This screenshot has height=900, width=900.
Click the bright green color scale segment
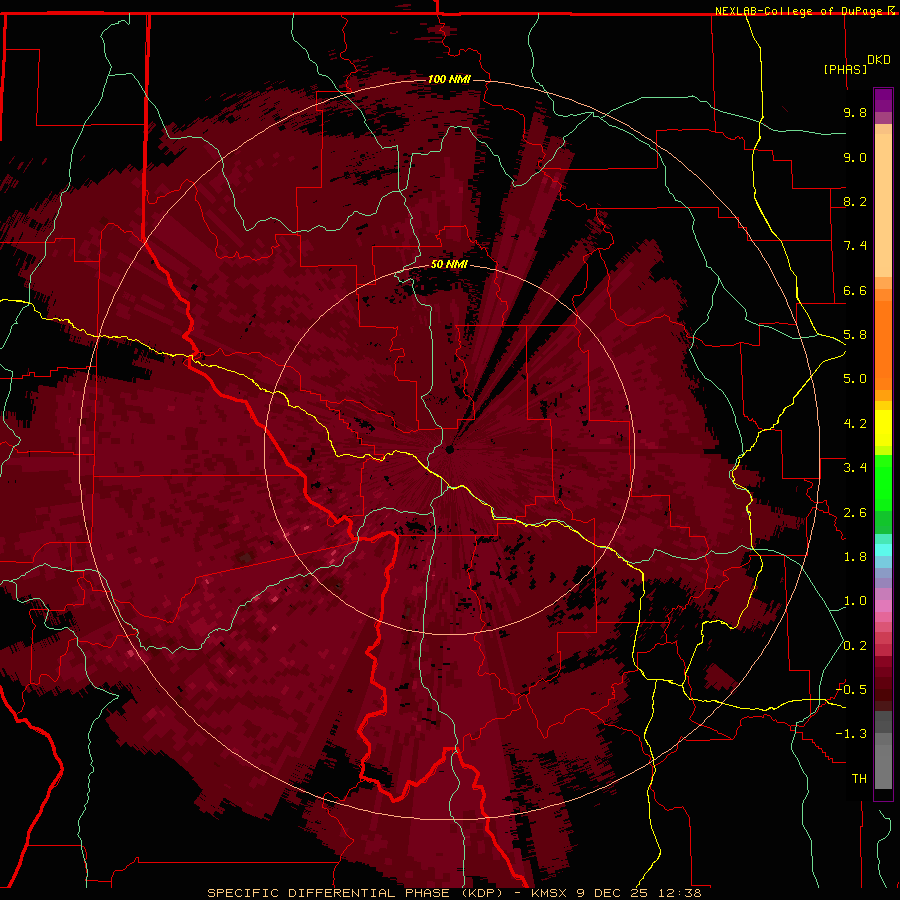(x=883, y=484)
